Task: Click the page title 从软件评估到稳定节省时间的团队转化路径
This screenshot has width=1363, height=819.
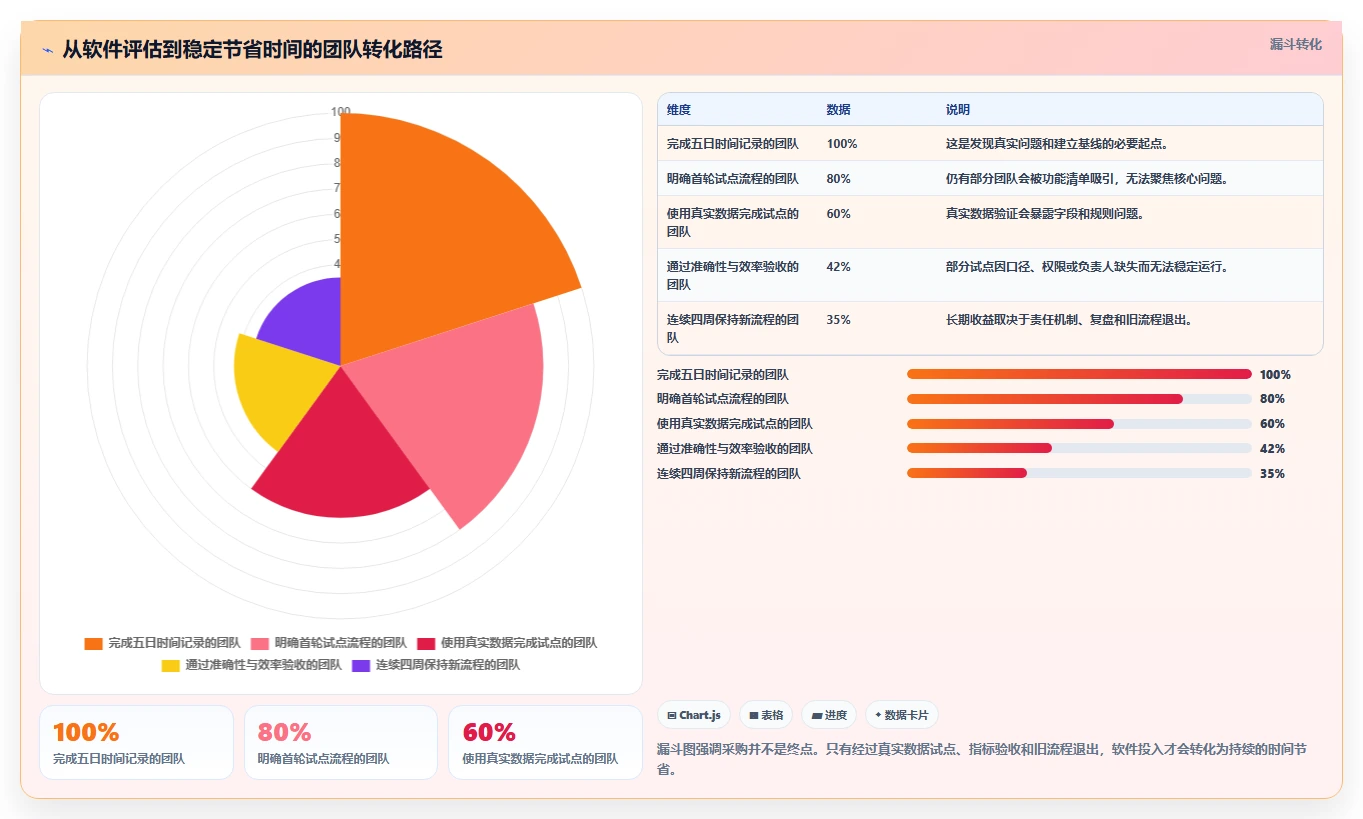Action: coord(252,49)
